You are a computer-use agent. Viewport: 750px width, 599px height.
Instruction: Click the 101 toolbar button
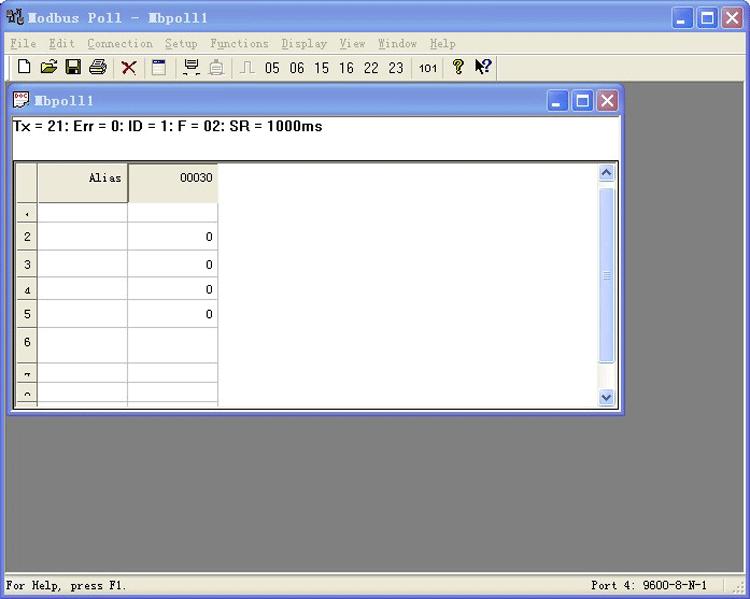428,68
